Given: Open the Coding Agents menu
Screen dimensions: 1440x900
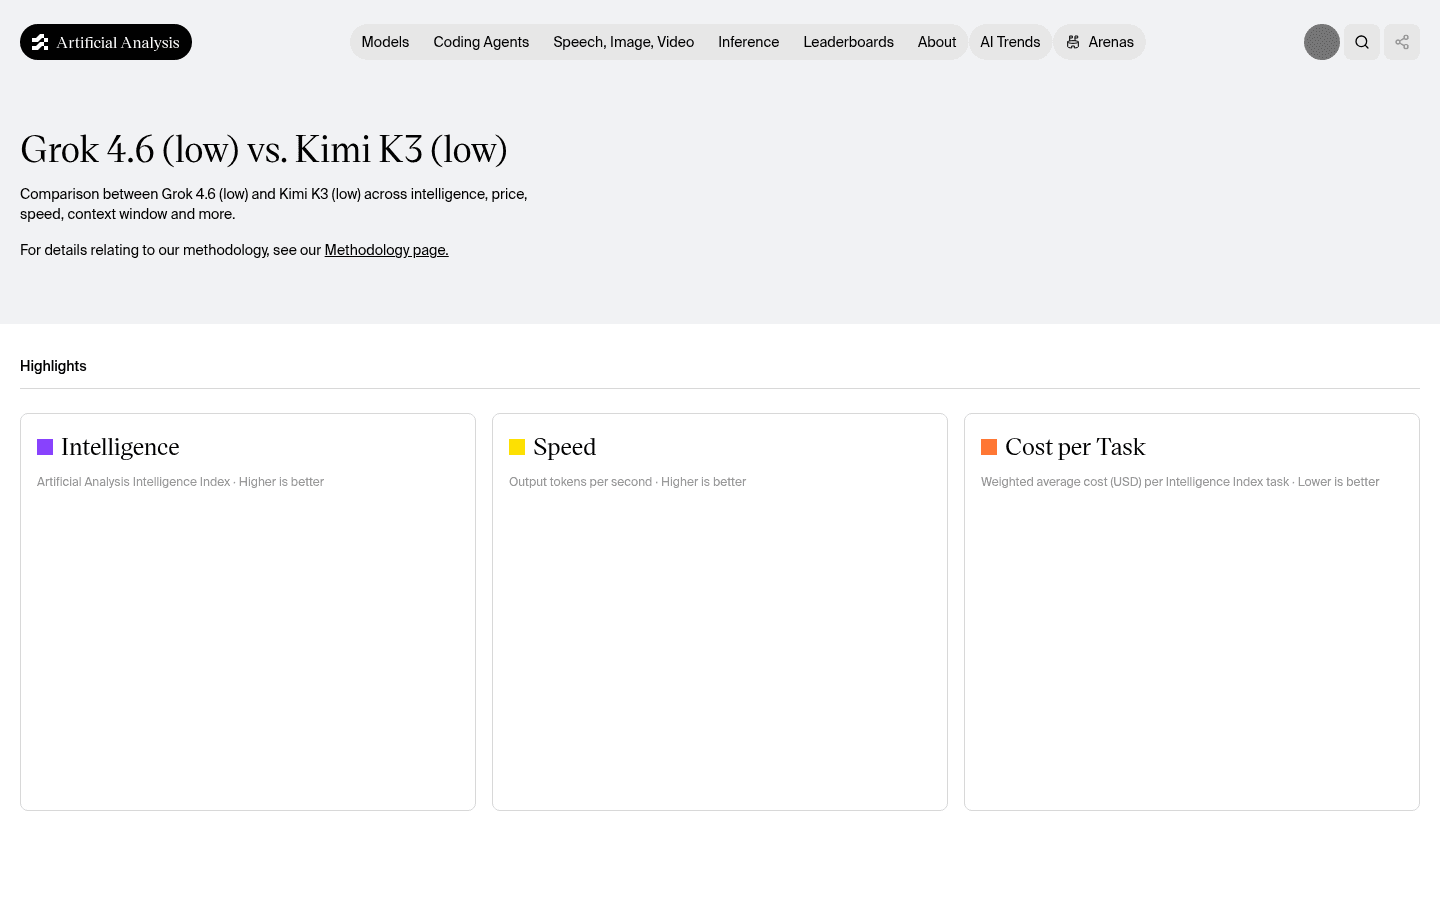Looking at the screenshot, I should pyautogui.click(x=481, y=42).
